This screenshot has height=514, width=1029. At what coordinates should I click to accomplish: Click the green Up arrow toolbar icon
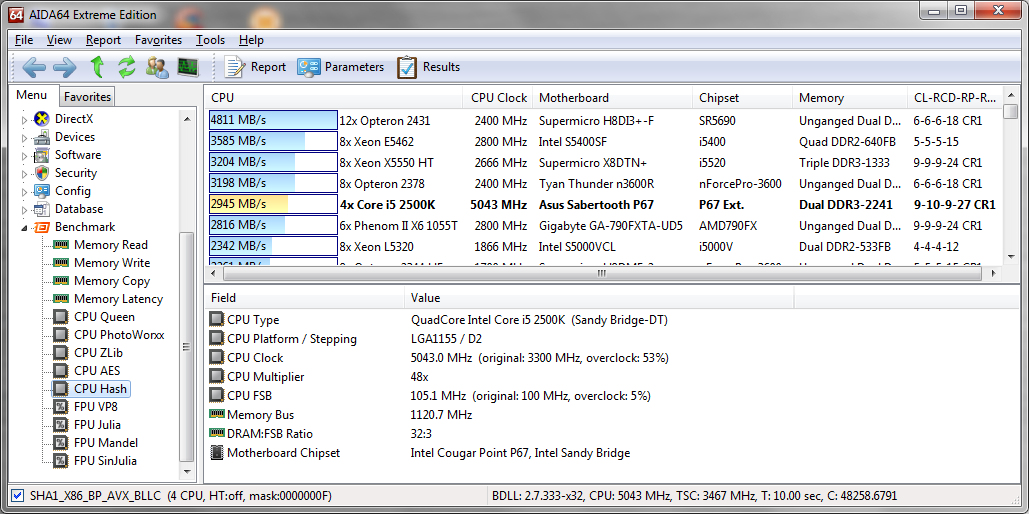(97, 67)
